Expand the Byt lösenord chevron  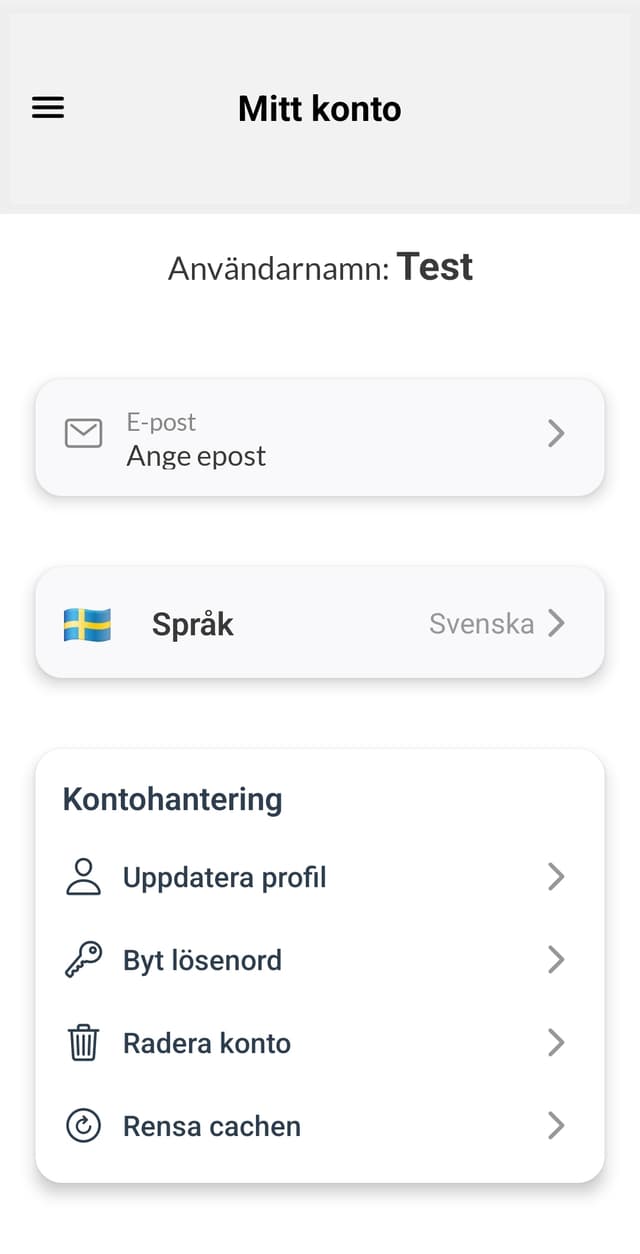coord(556,960)
